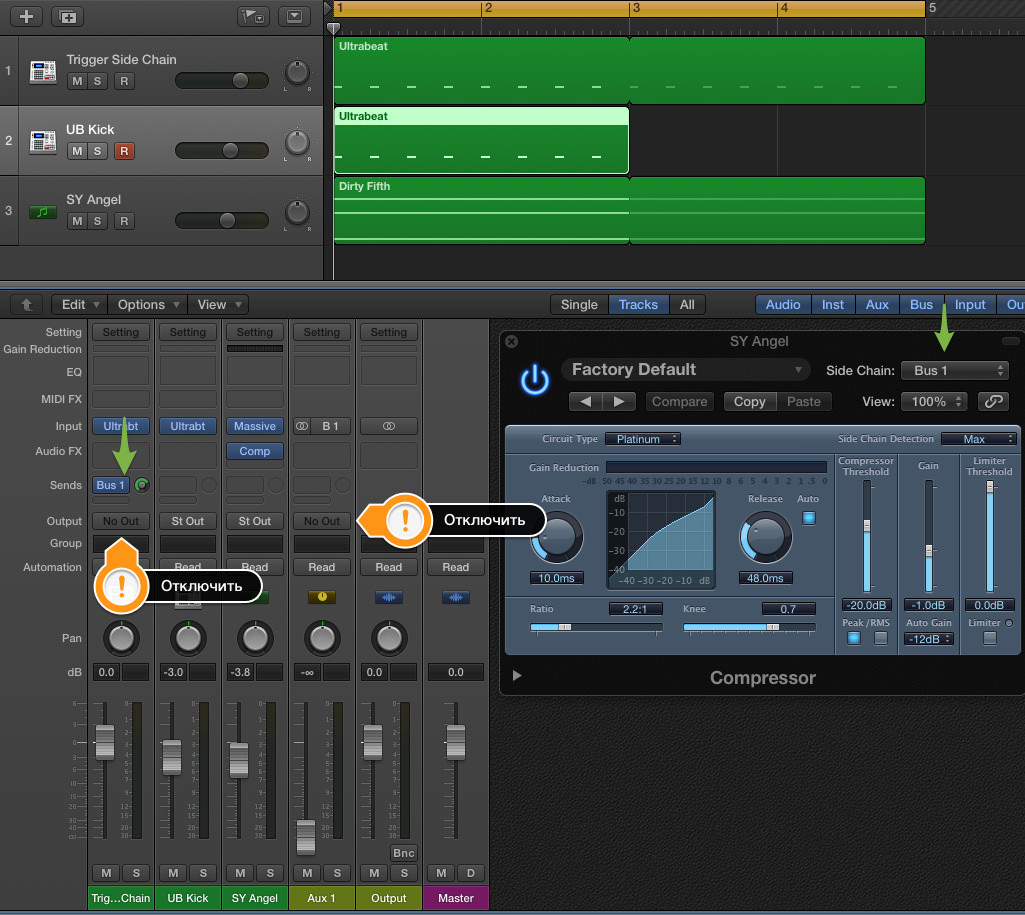Click Master channel waveform icon
The image size is (1025, 915).
point(456,597)
